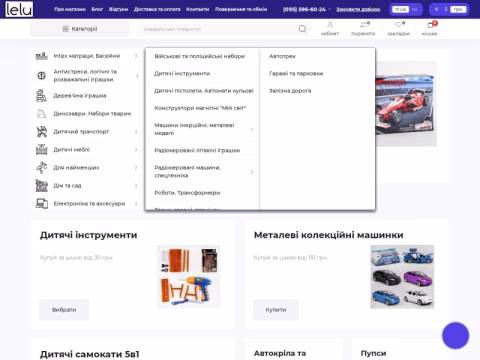The image size is (480, 360).
Task: Open Військові та поліцейські набори
Action: (x=200, y=56)
